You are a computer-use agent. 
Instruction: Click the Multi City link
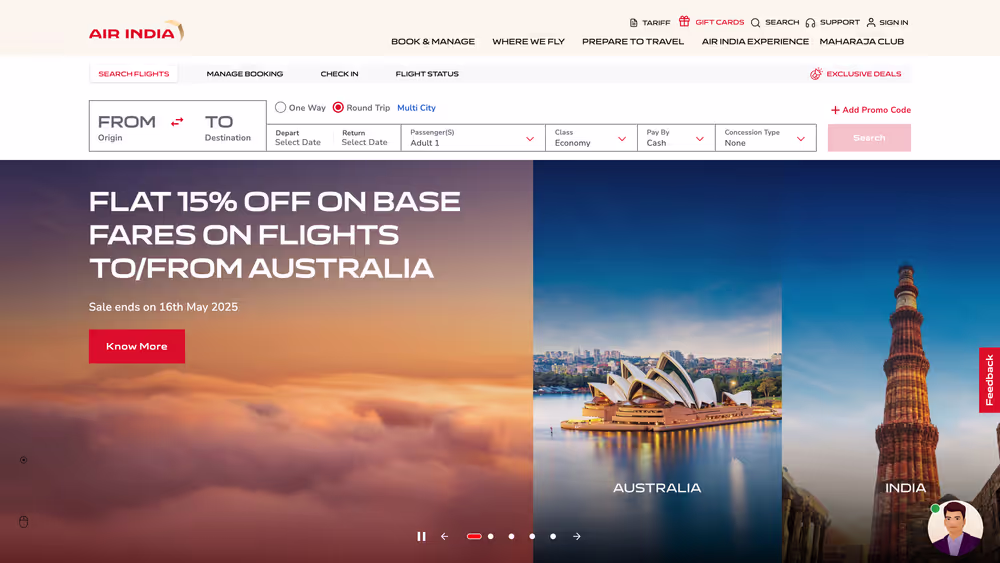[416, 108]
